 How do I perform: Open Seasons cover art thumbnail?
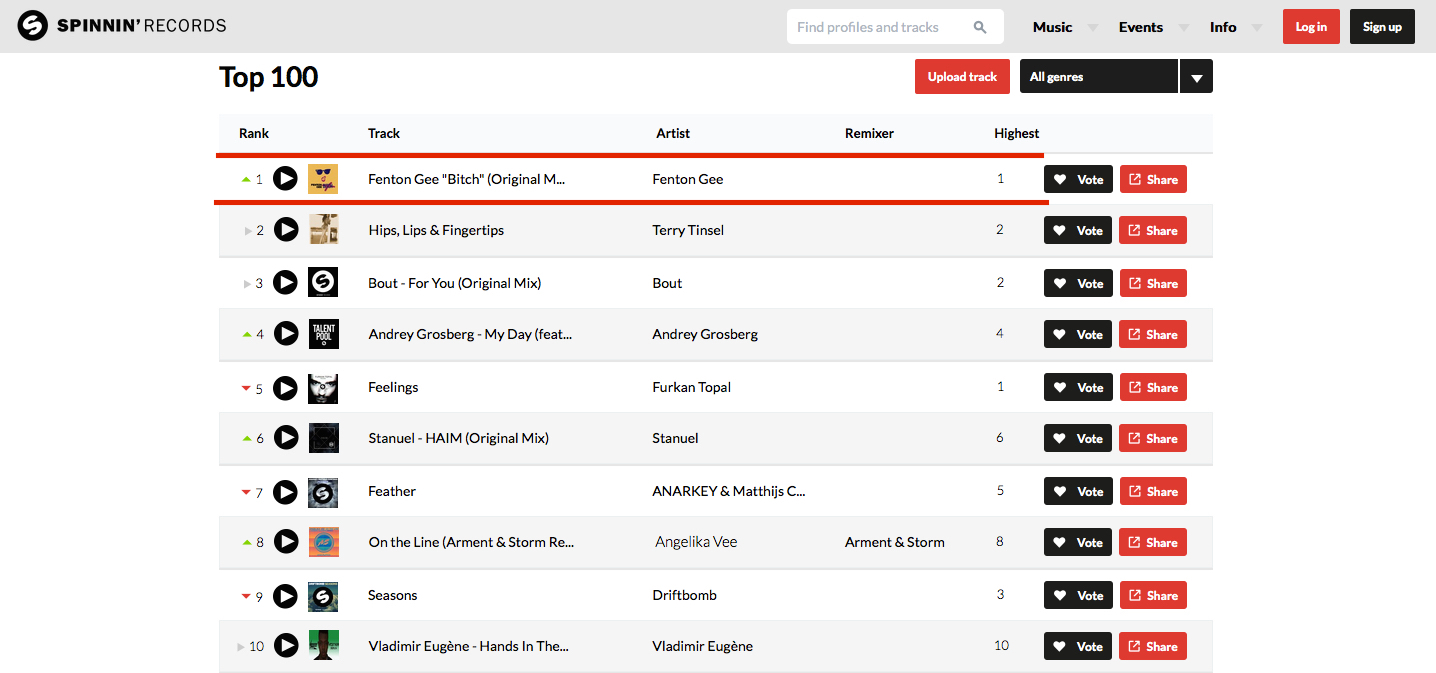tap(323, 596)
